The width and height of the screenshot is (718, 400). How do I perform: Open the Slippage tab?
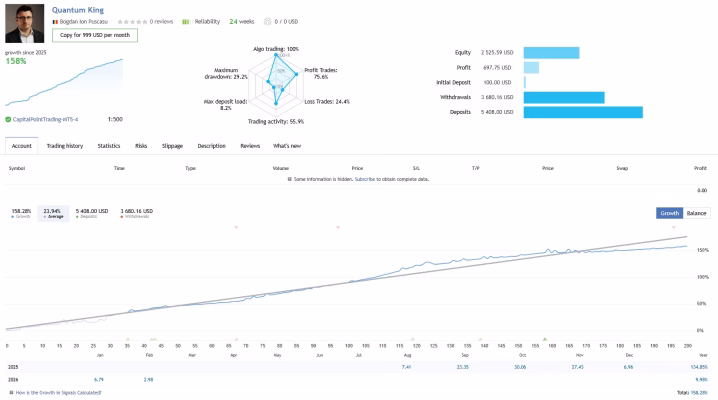point(173,146)
